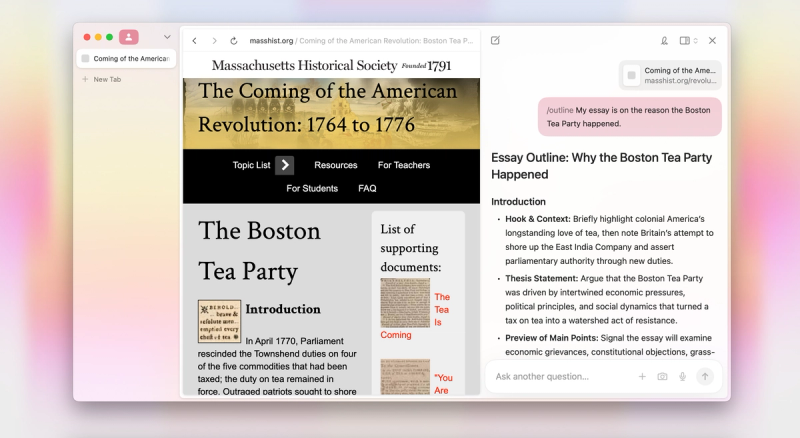
Task: Open the FAQ menu item
Action: click(x=367, y=188)
